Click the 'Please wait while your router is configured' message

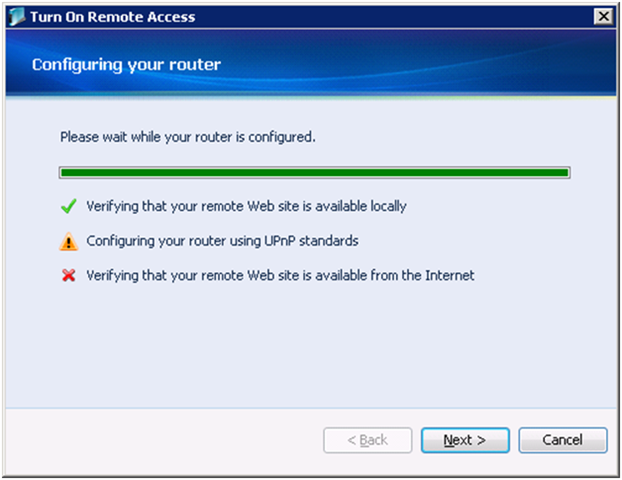point(188,136)
